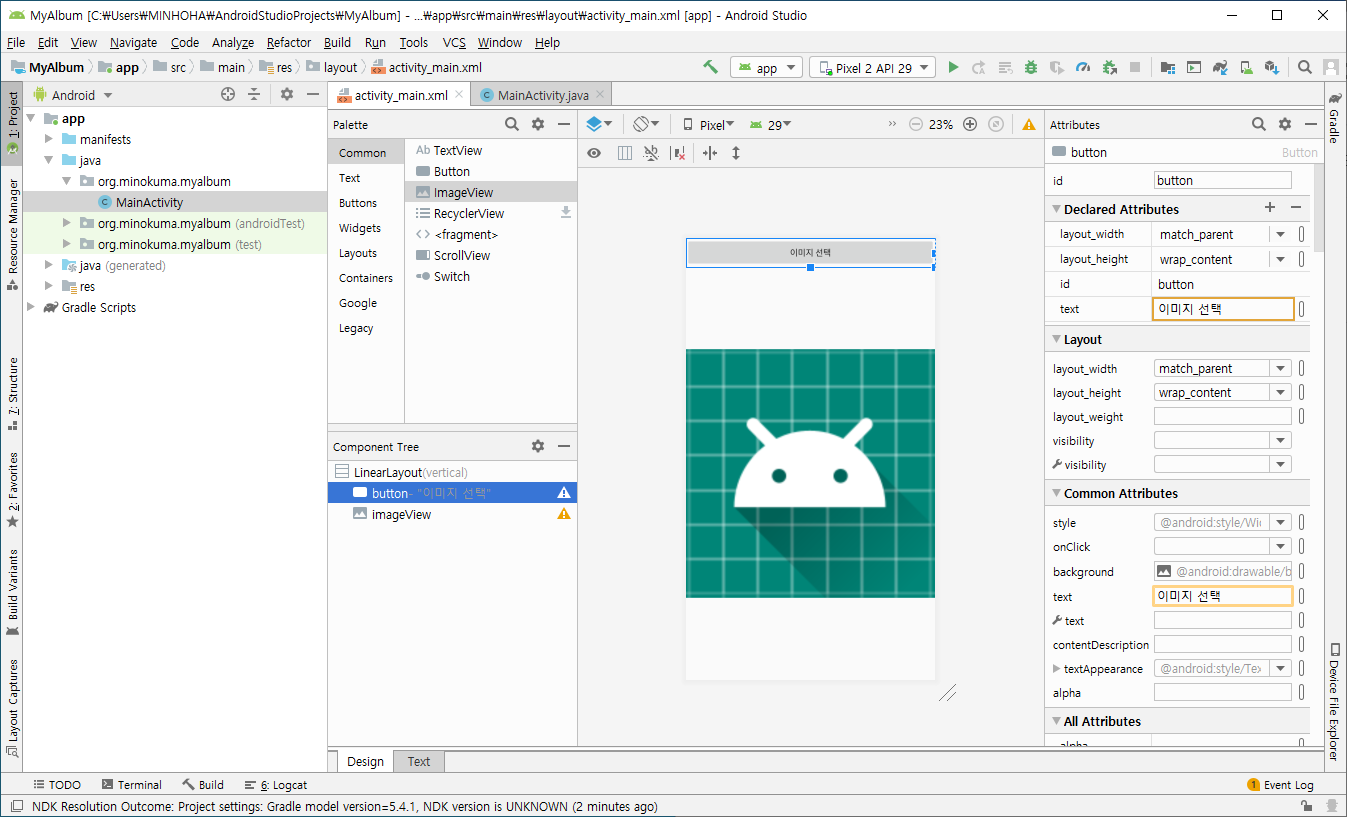Screen dimensions: 1347x817
Task: Collapse the Common Attributes section
Action: tap(1056, 493)
